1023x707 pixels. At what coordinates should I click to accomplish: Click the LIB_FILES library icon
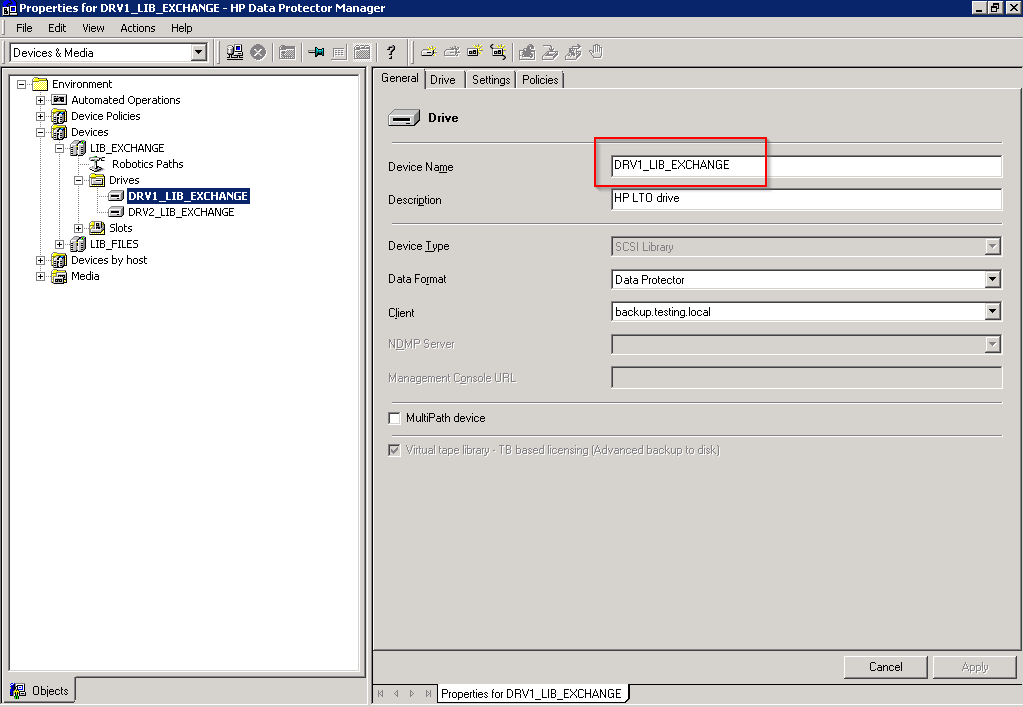tap(78, 244)
